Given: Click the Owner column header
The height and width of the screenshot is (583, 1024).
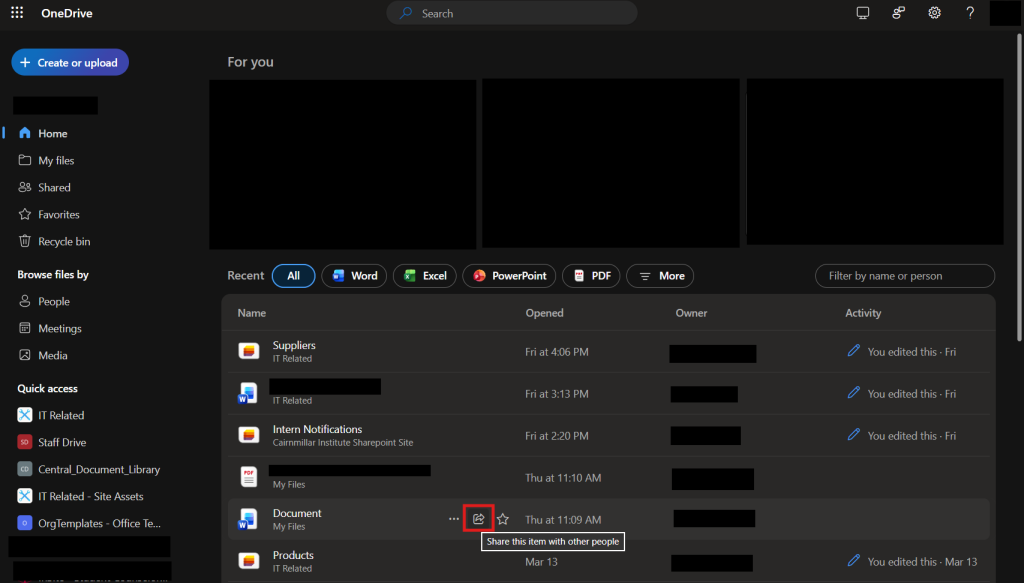Looking at the screenshot, I should (x=691, y=313).
